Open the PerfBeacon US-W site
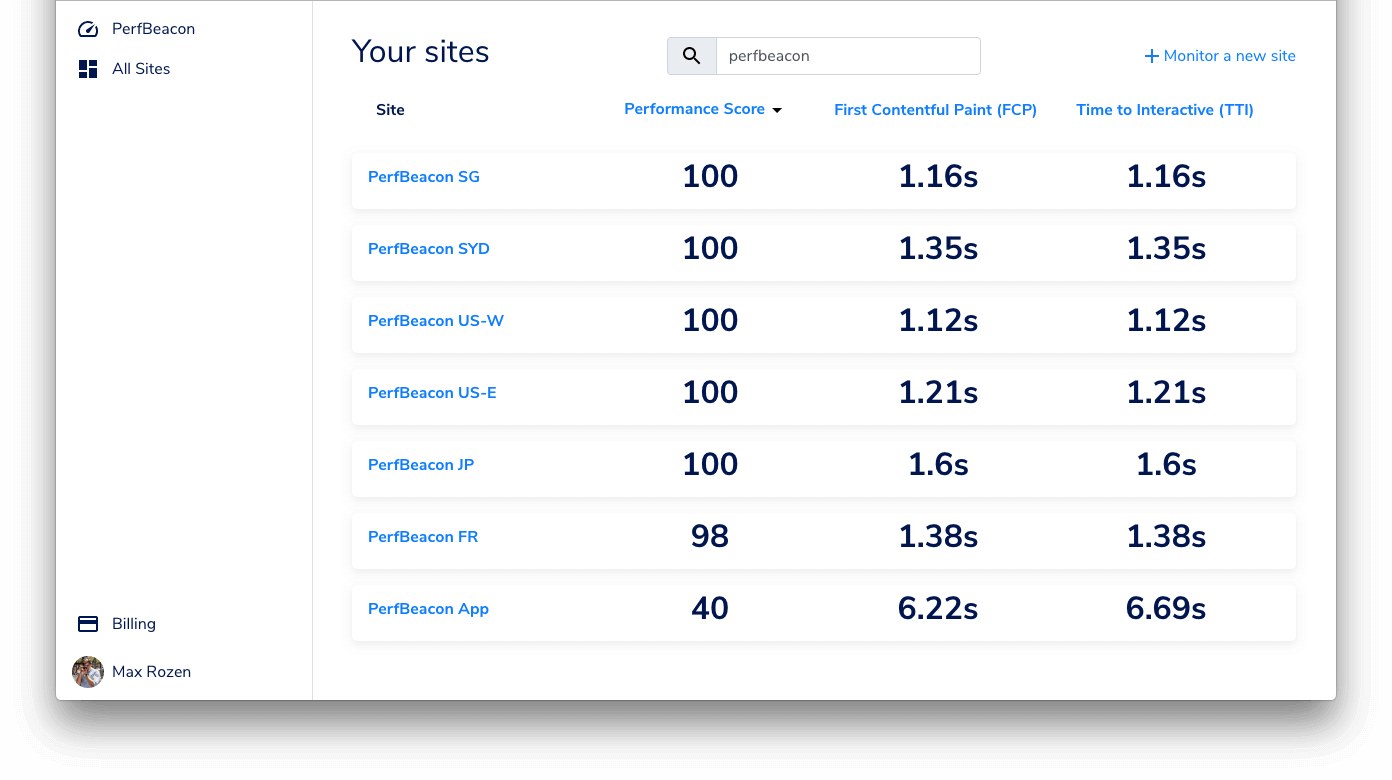Image resolution: width=1392 pixels, height=780 pixels. pyautogui.click(x=436, y=321)
